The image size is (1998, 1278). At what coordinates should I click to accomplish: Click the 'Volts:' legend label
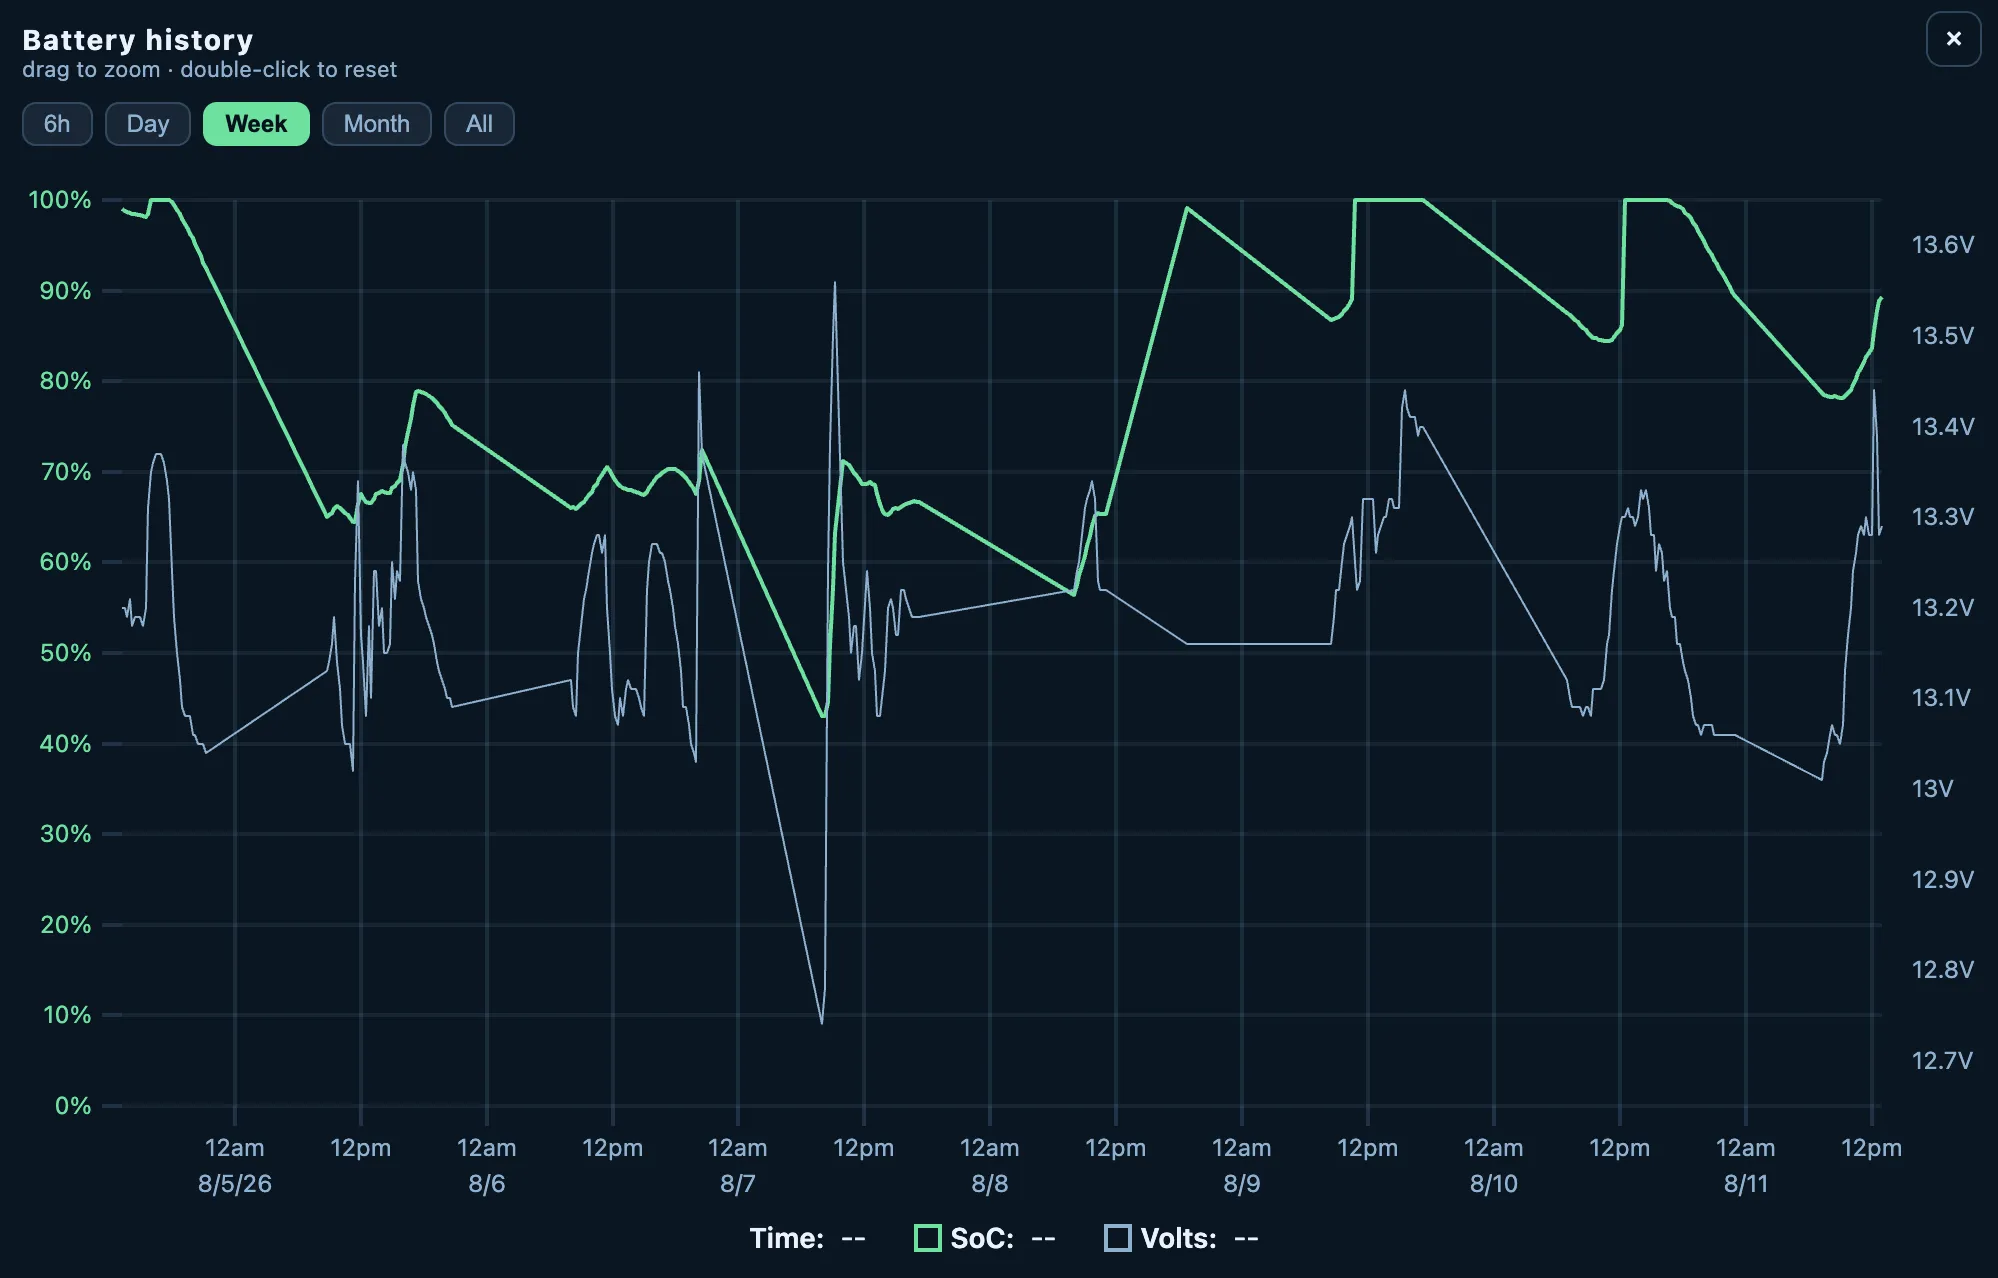tap(1179, 1238)
